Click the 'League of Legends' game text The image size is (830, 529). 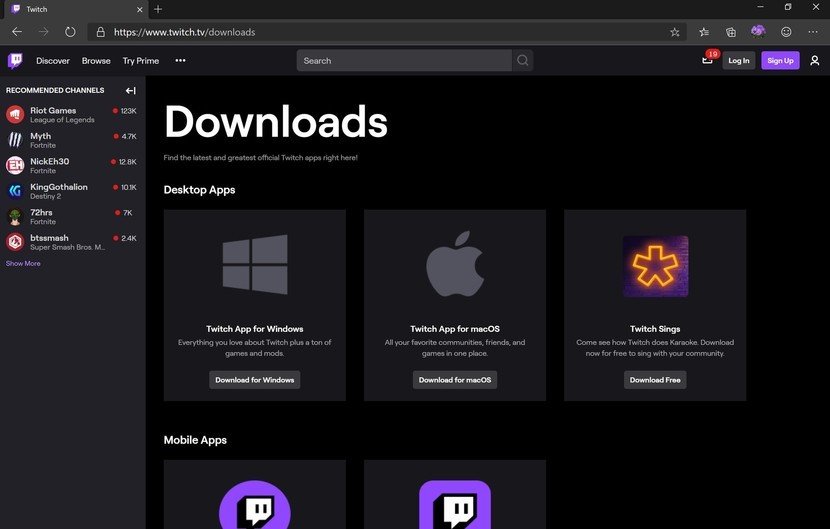[x=62, y=120]
